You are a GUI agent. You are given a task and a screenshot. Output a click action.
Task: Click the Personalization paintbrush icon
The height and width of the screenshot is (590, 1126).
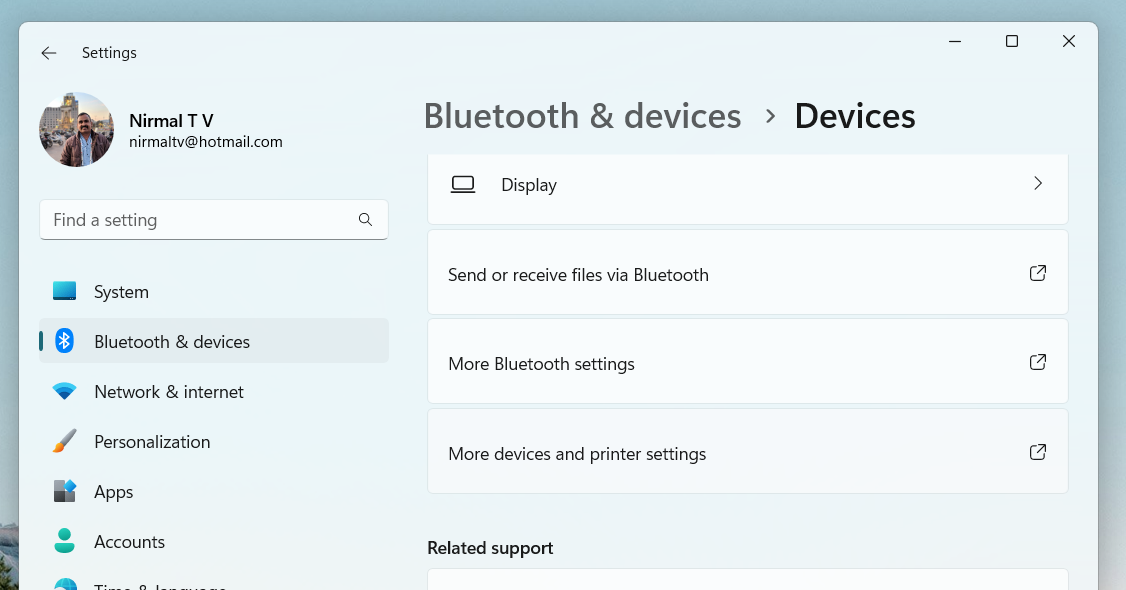(65, 441)
